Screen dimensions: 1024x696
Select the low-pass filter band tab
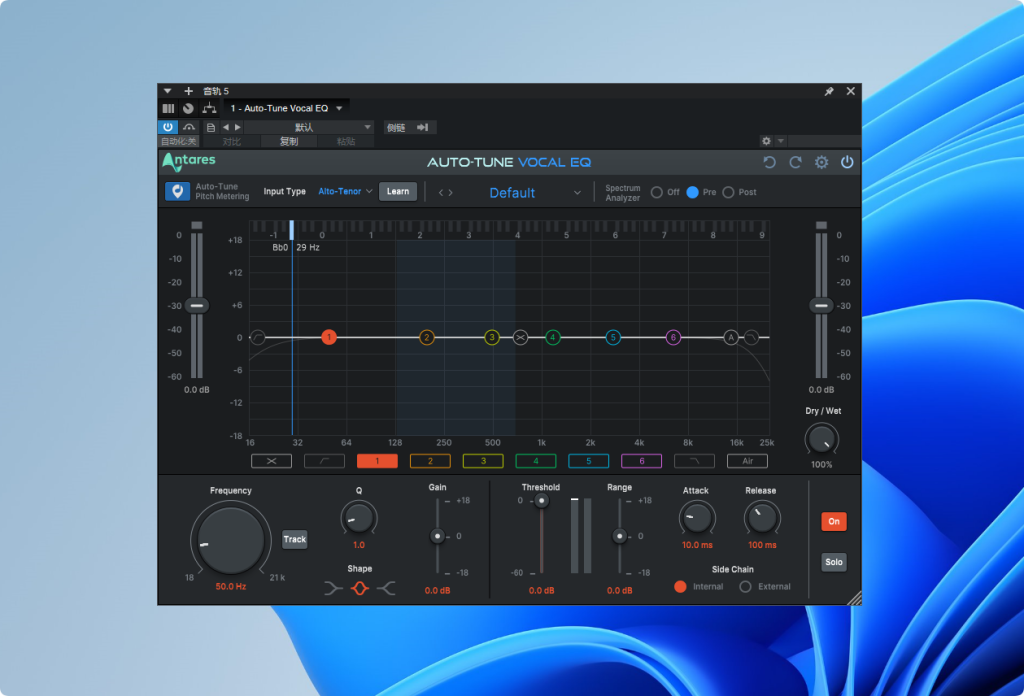tap(694, 461)
